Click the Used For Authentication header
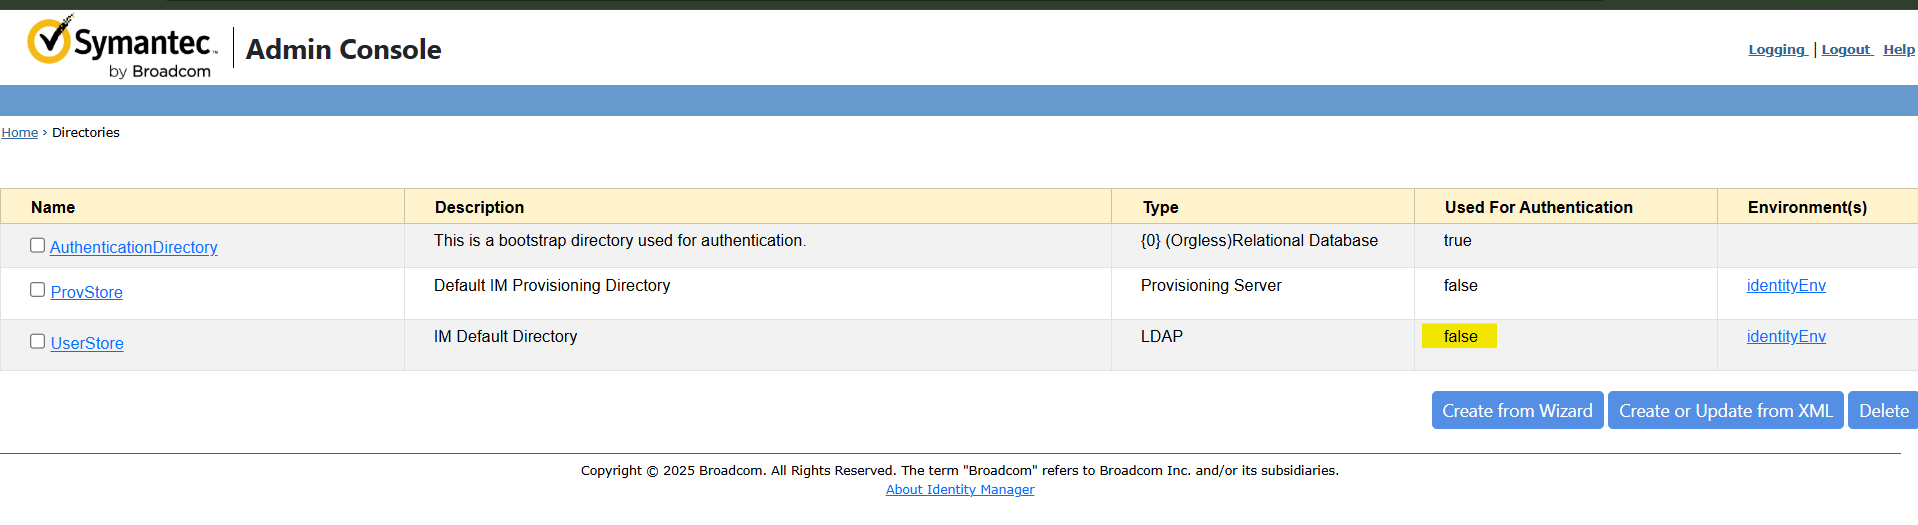The image size is (1918, 525). tap(1538, 207)
